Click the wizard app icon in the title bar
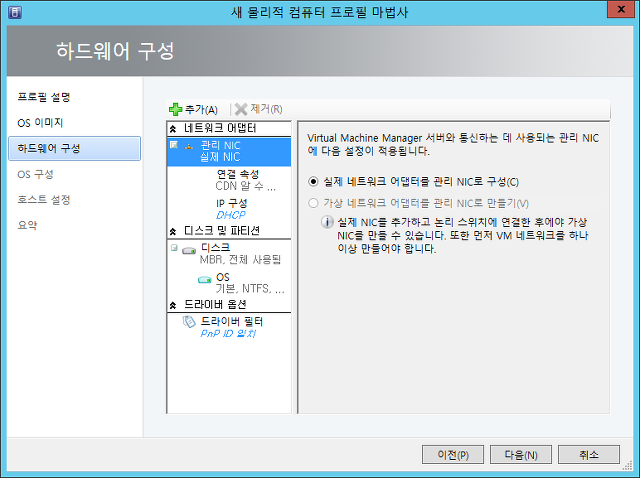The image size is (640, 478). (x=15, y=12)
